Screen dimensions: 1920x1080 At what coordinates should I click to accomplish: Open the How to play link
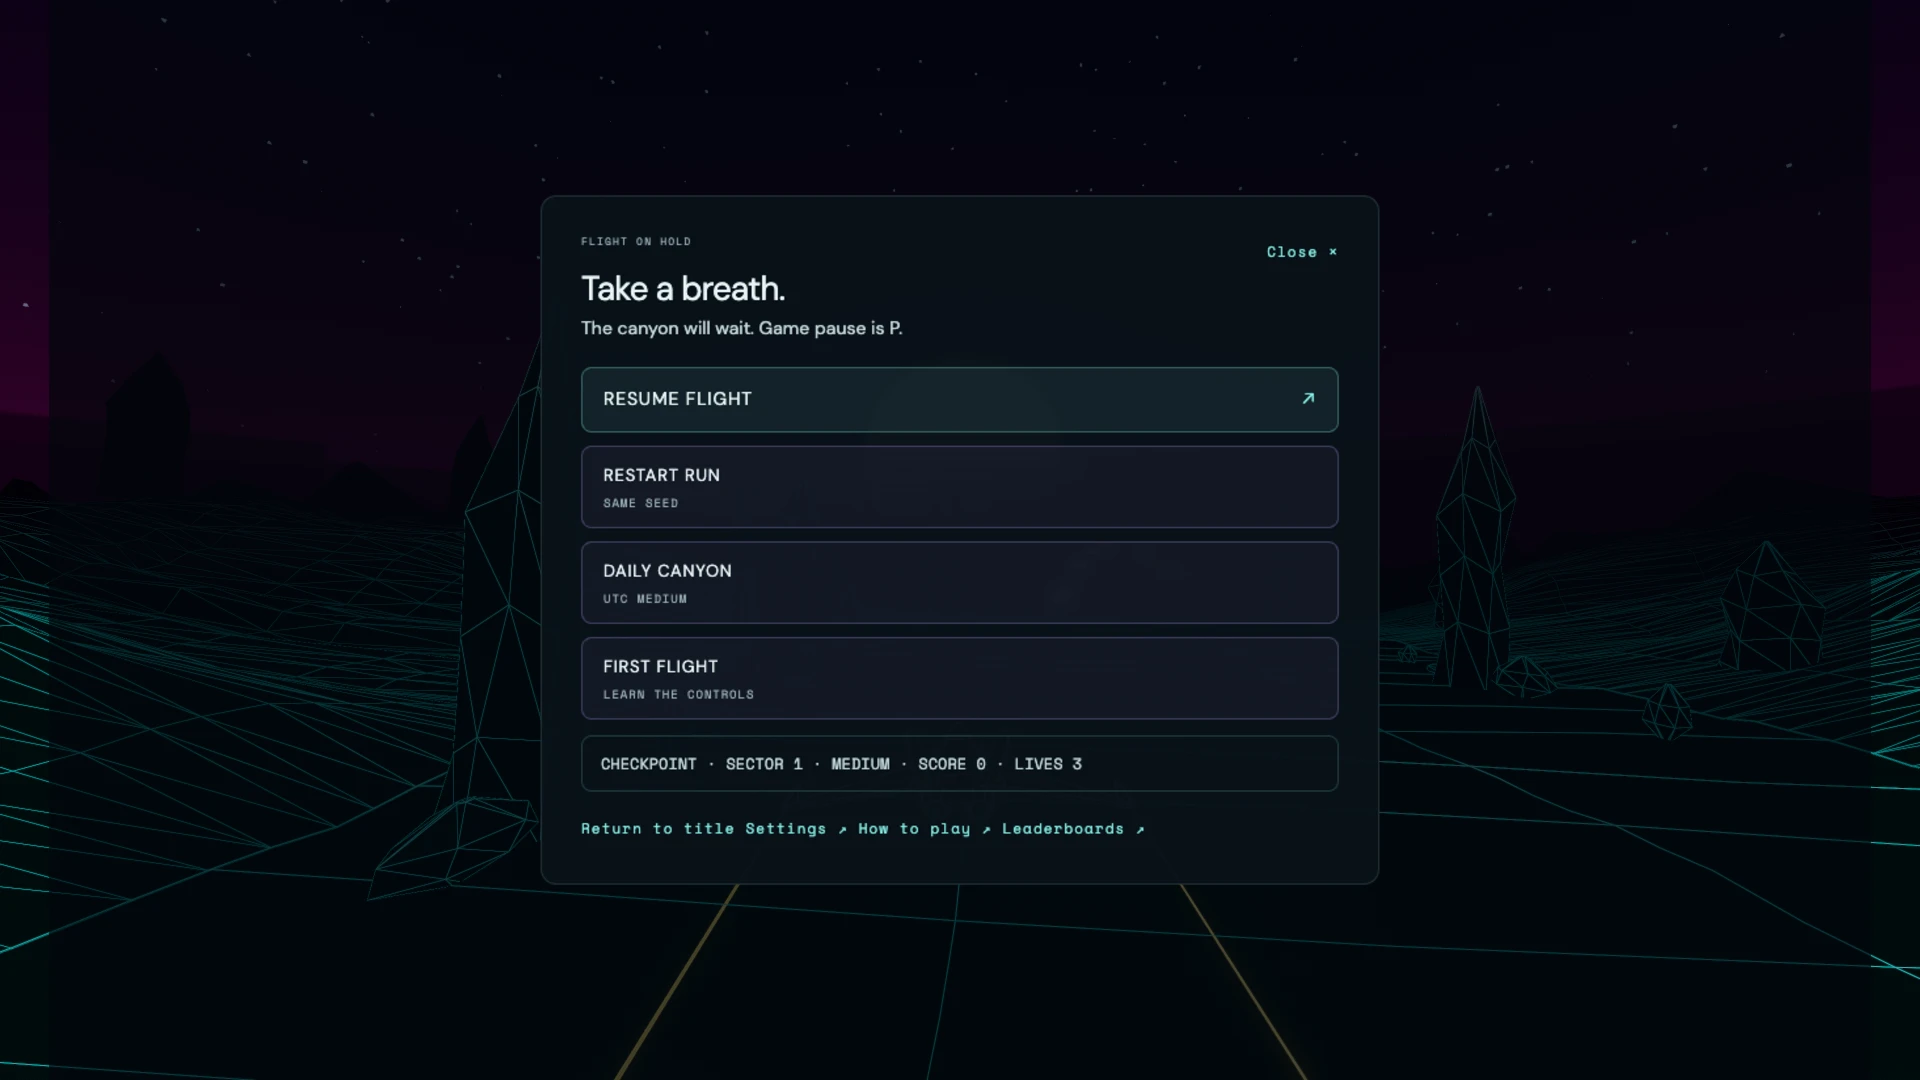tap(924, 829)
